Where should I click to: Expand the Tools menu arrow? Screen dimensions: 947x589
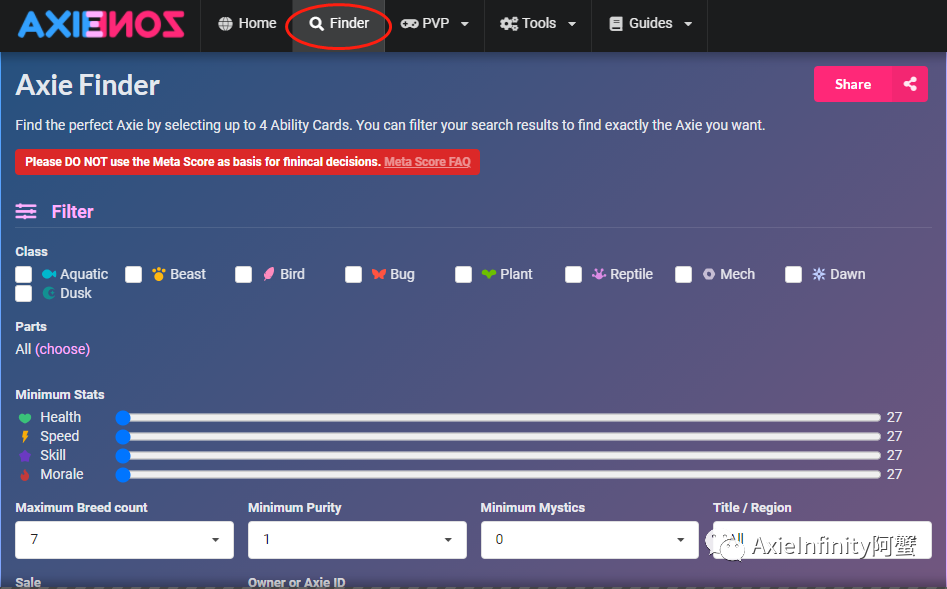pos(571,24)
